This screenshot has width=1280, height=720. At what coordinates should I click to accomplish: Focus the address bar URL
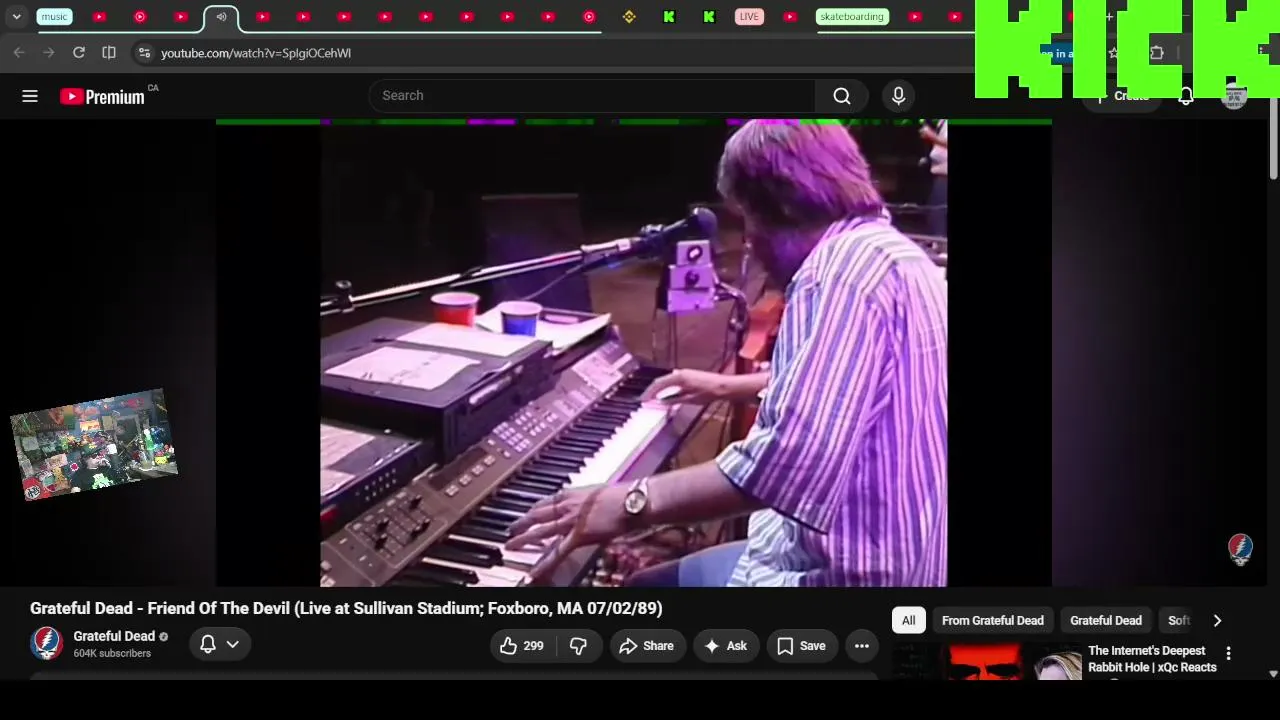pyautogui.click(x=256, y=53)
